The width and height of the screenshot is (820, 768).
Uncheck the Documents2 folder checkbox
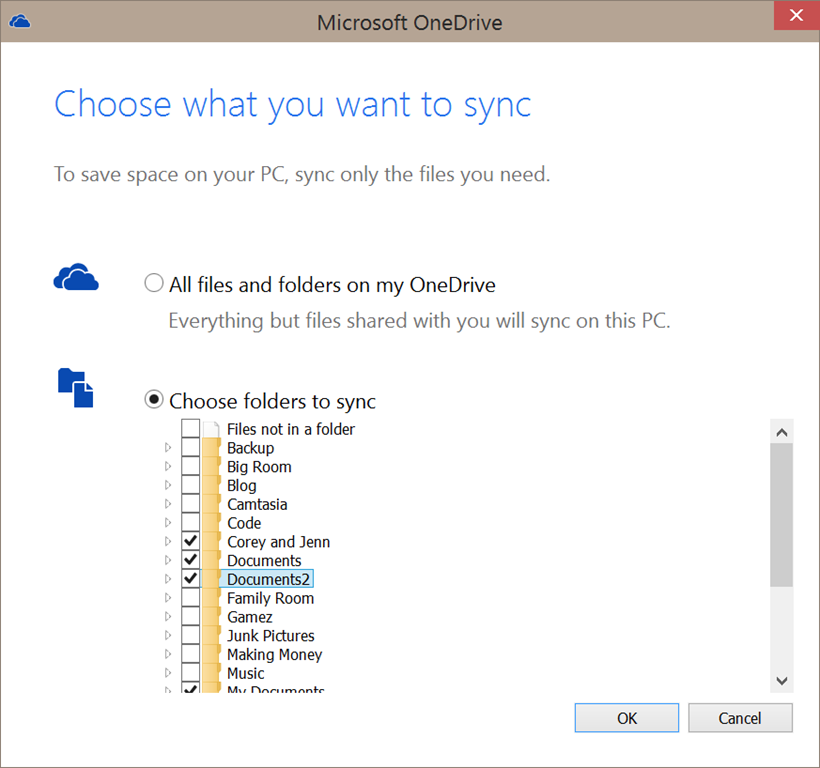(x=190, y=579)
